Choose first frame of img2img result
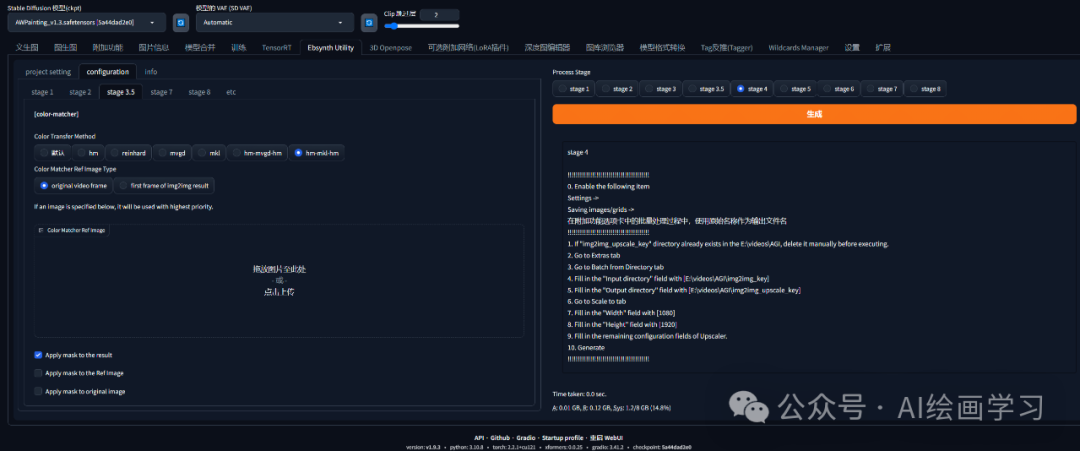The image size is (1080, 451). point(164,186)
